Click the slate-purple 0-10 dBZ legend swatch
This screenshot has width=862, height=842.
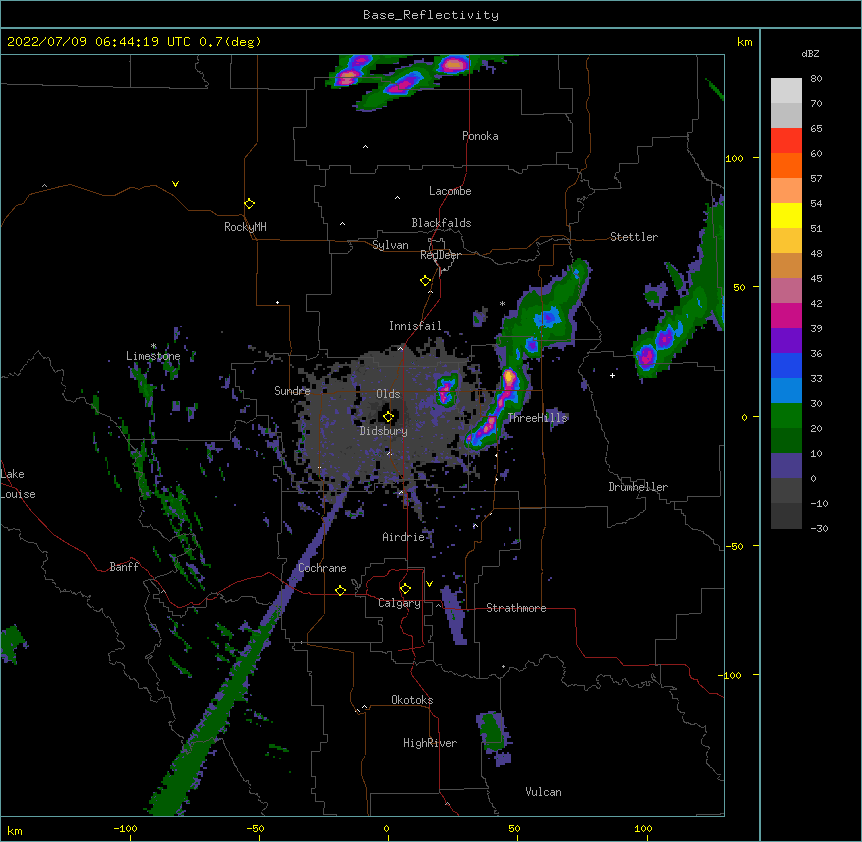[786, 466]
